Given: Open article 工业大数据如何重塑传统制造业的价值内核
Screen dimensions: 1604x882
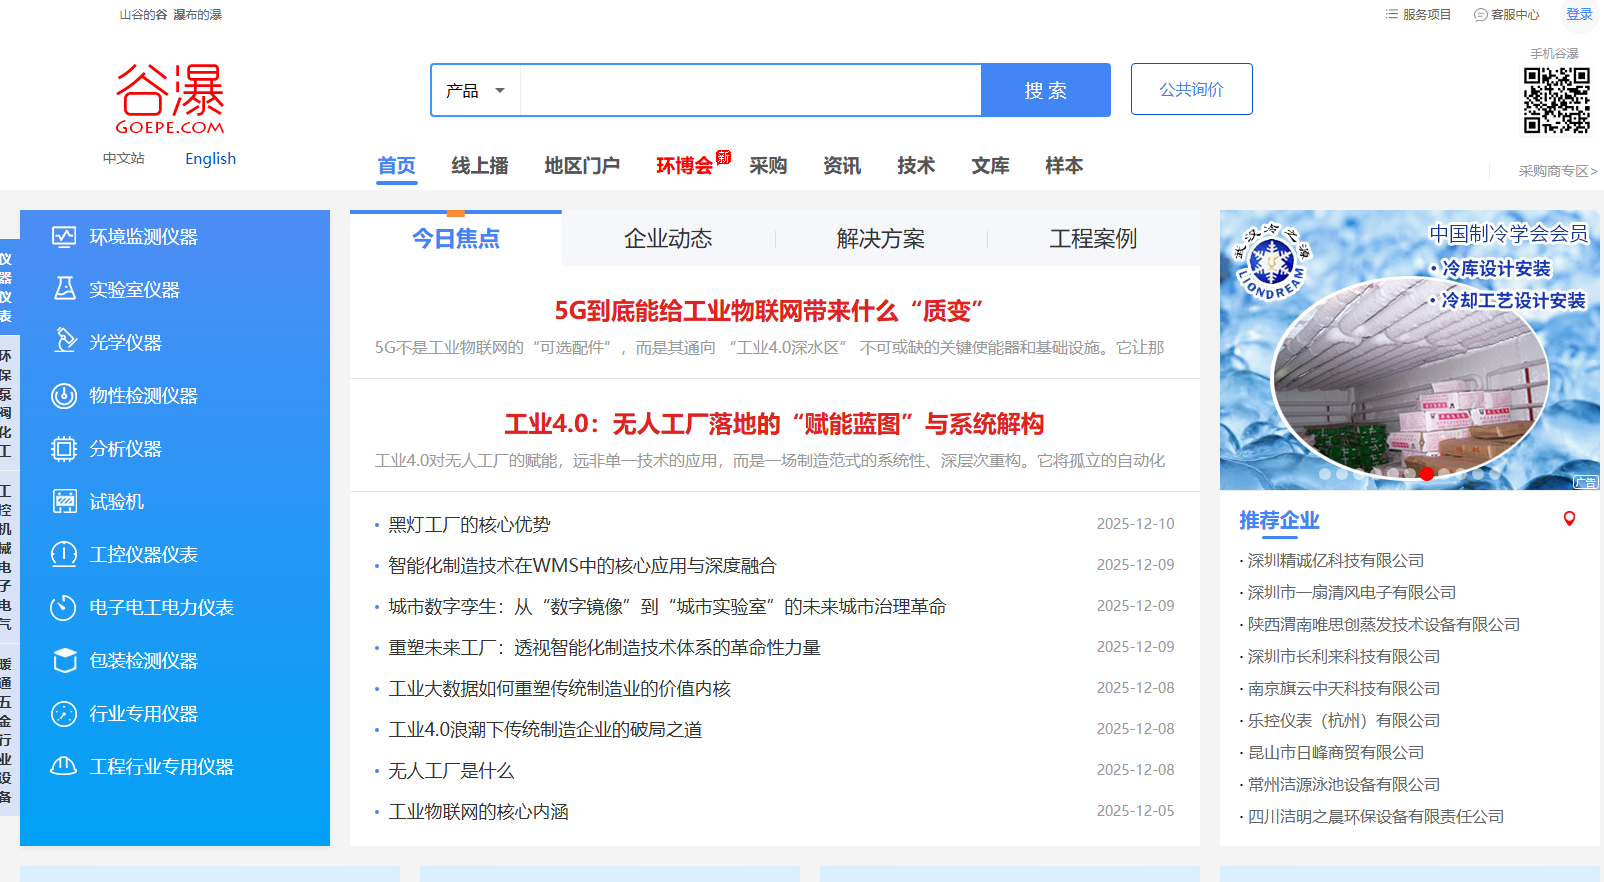Looking at the screenshot, I should coord(559,689).
